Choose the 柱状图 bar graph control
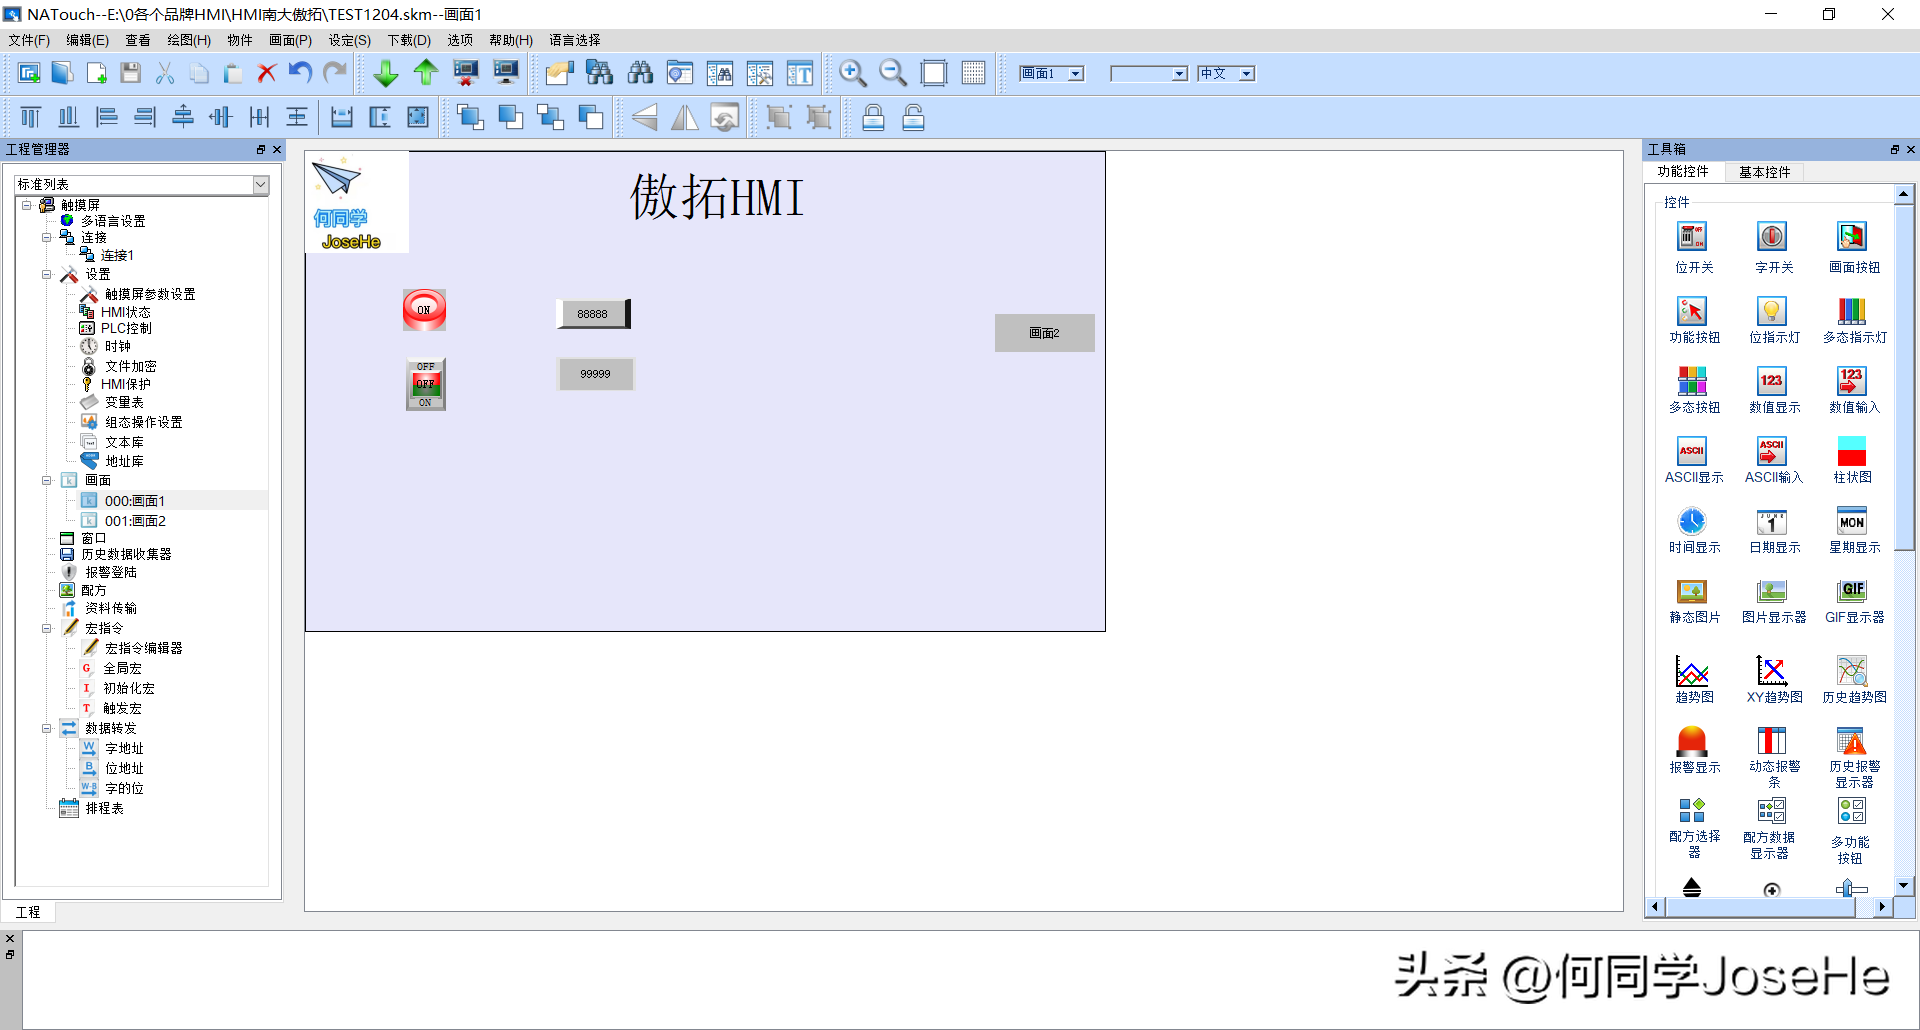Viewport: 1920px width, 1030px height. click(x=1852, y=458)
